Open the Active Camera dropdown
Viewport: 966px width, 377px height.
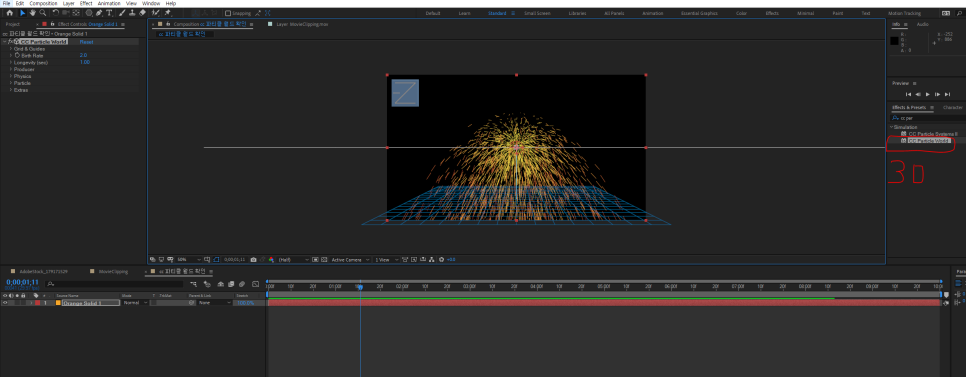[x=350, y=260]
